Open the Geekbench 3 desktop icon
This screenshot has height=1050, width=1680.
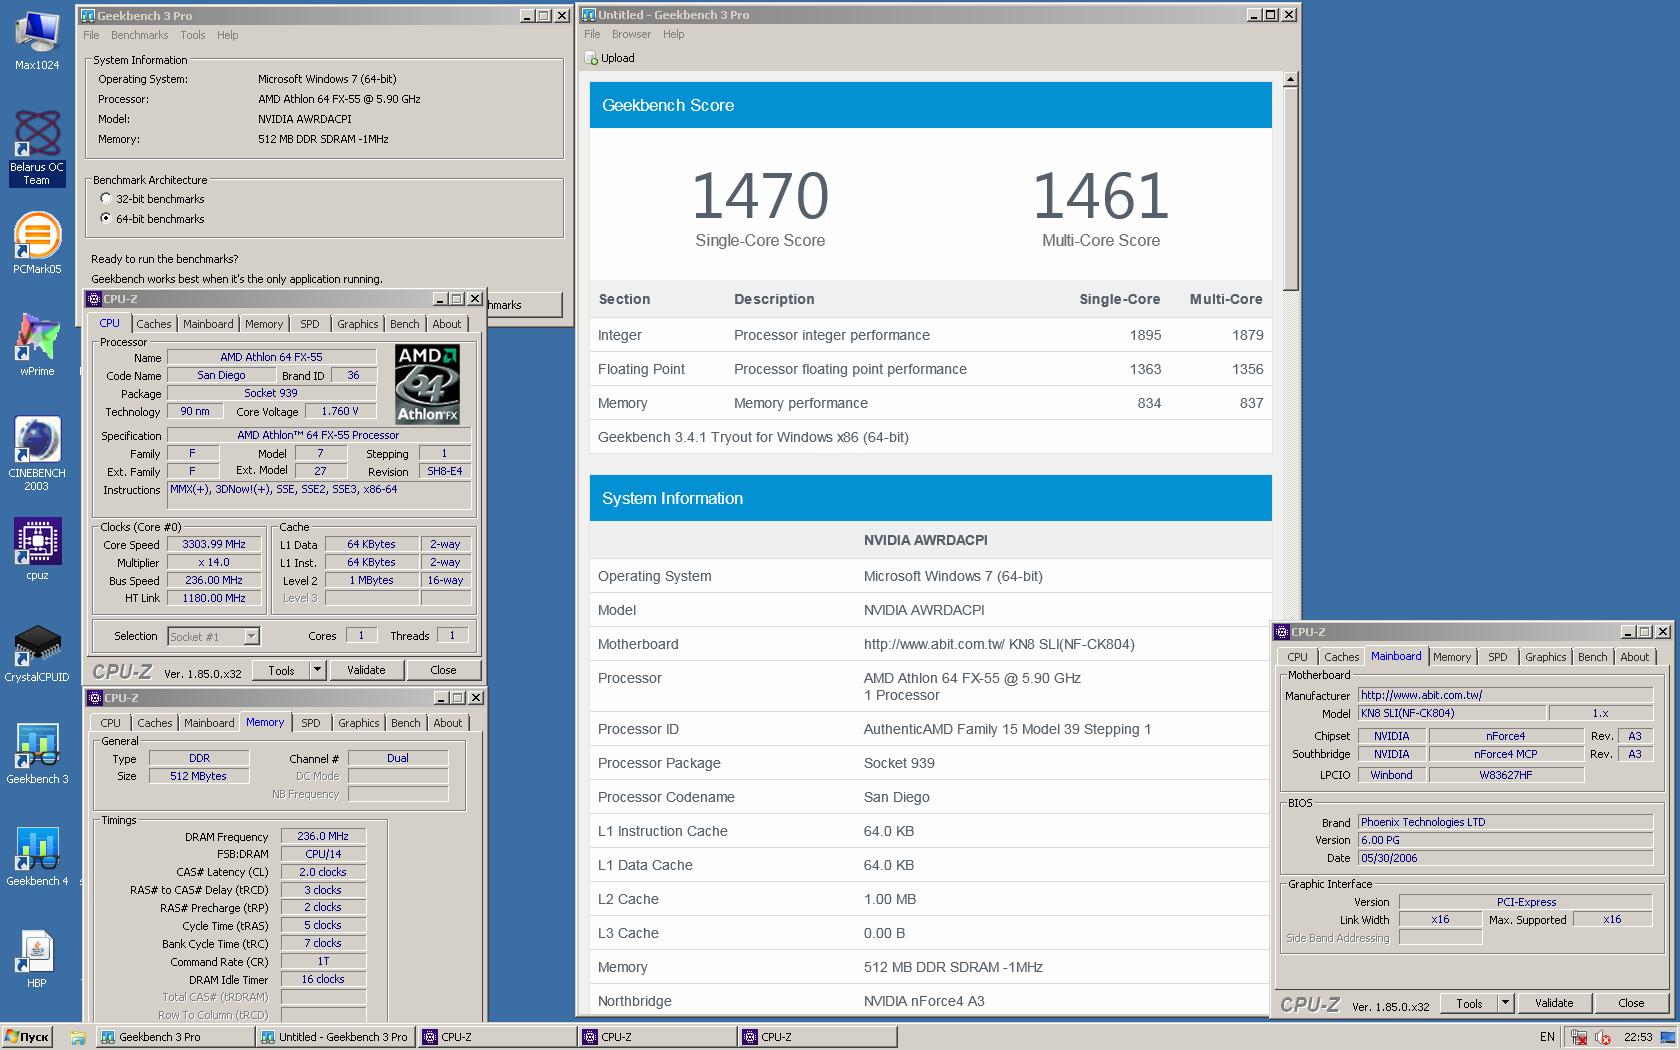tap(37, 753)
